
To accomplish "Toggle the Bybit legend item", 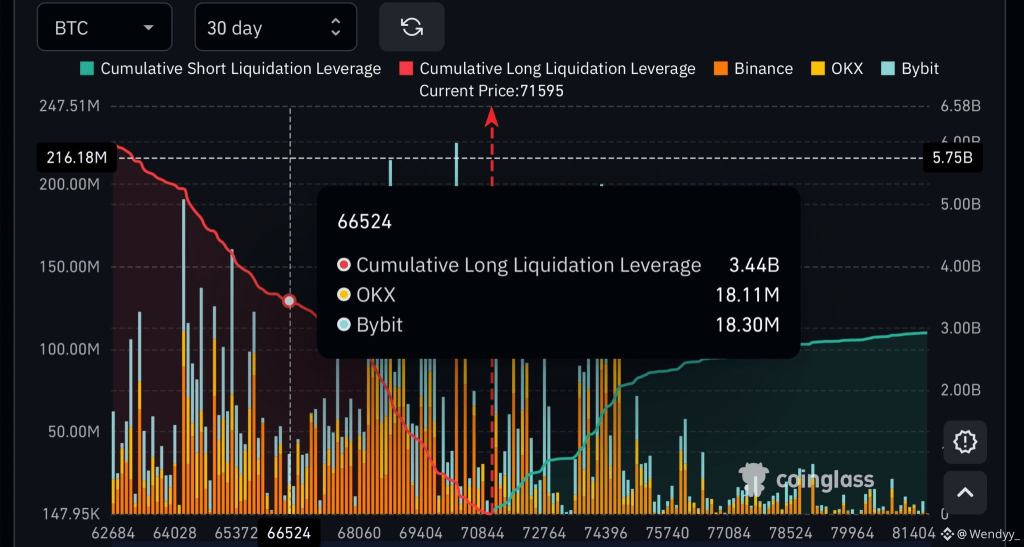I will coord(909,69).
